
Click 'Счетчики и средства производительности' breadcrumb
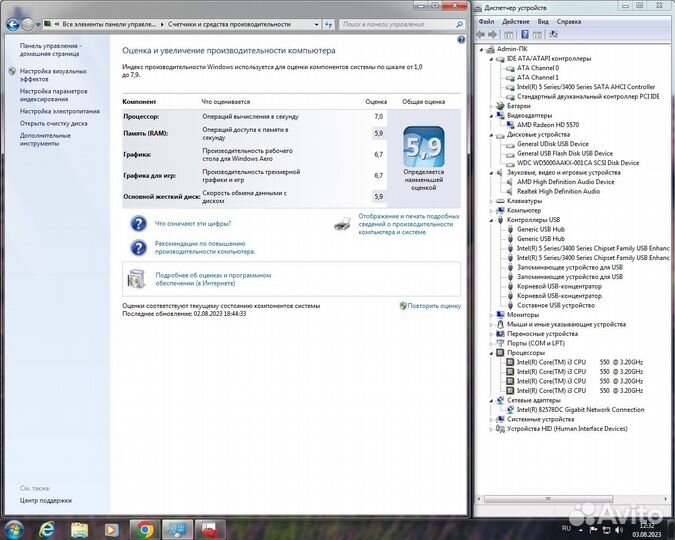(229, 25)
